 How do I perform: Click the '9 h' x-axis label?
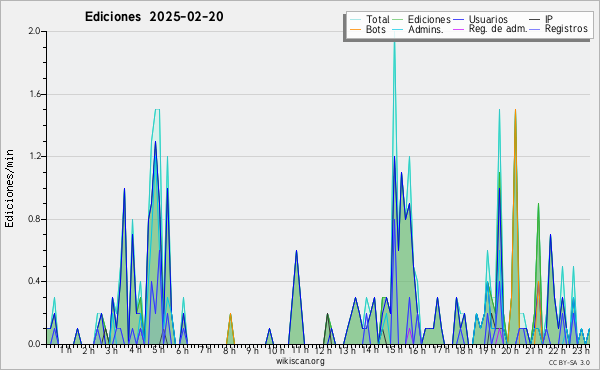pyautogui.click(x=252, y=351)
